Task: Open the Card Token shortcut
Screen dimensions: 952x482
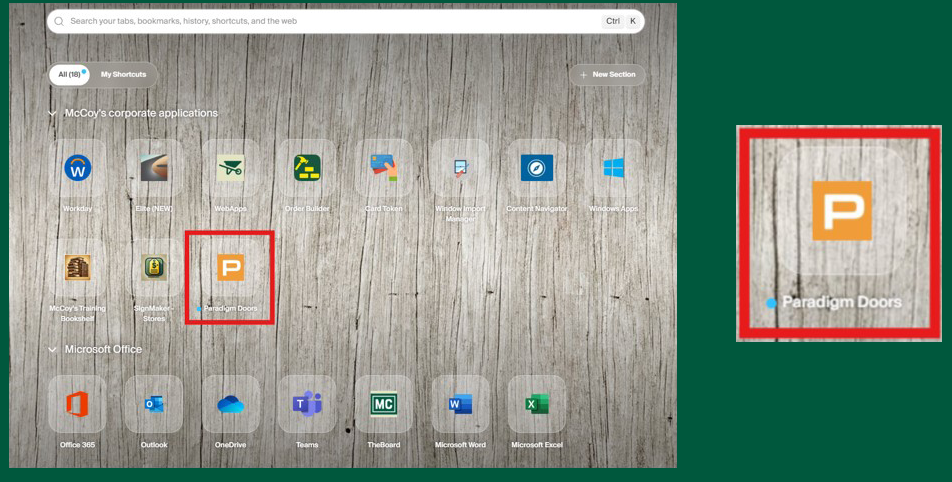Action: click(x=384, y=168)
